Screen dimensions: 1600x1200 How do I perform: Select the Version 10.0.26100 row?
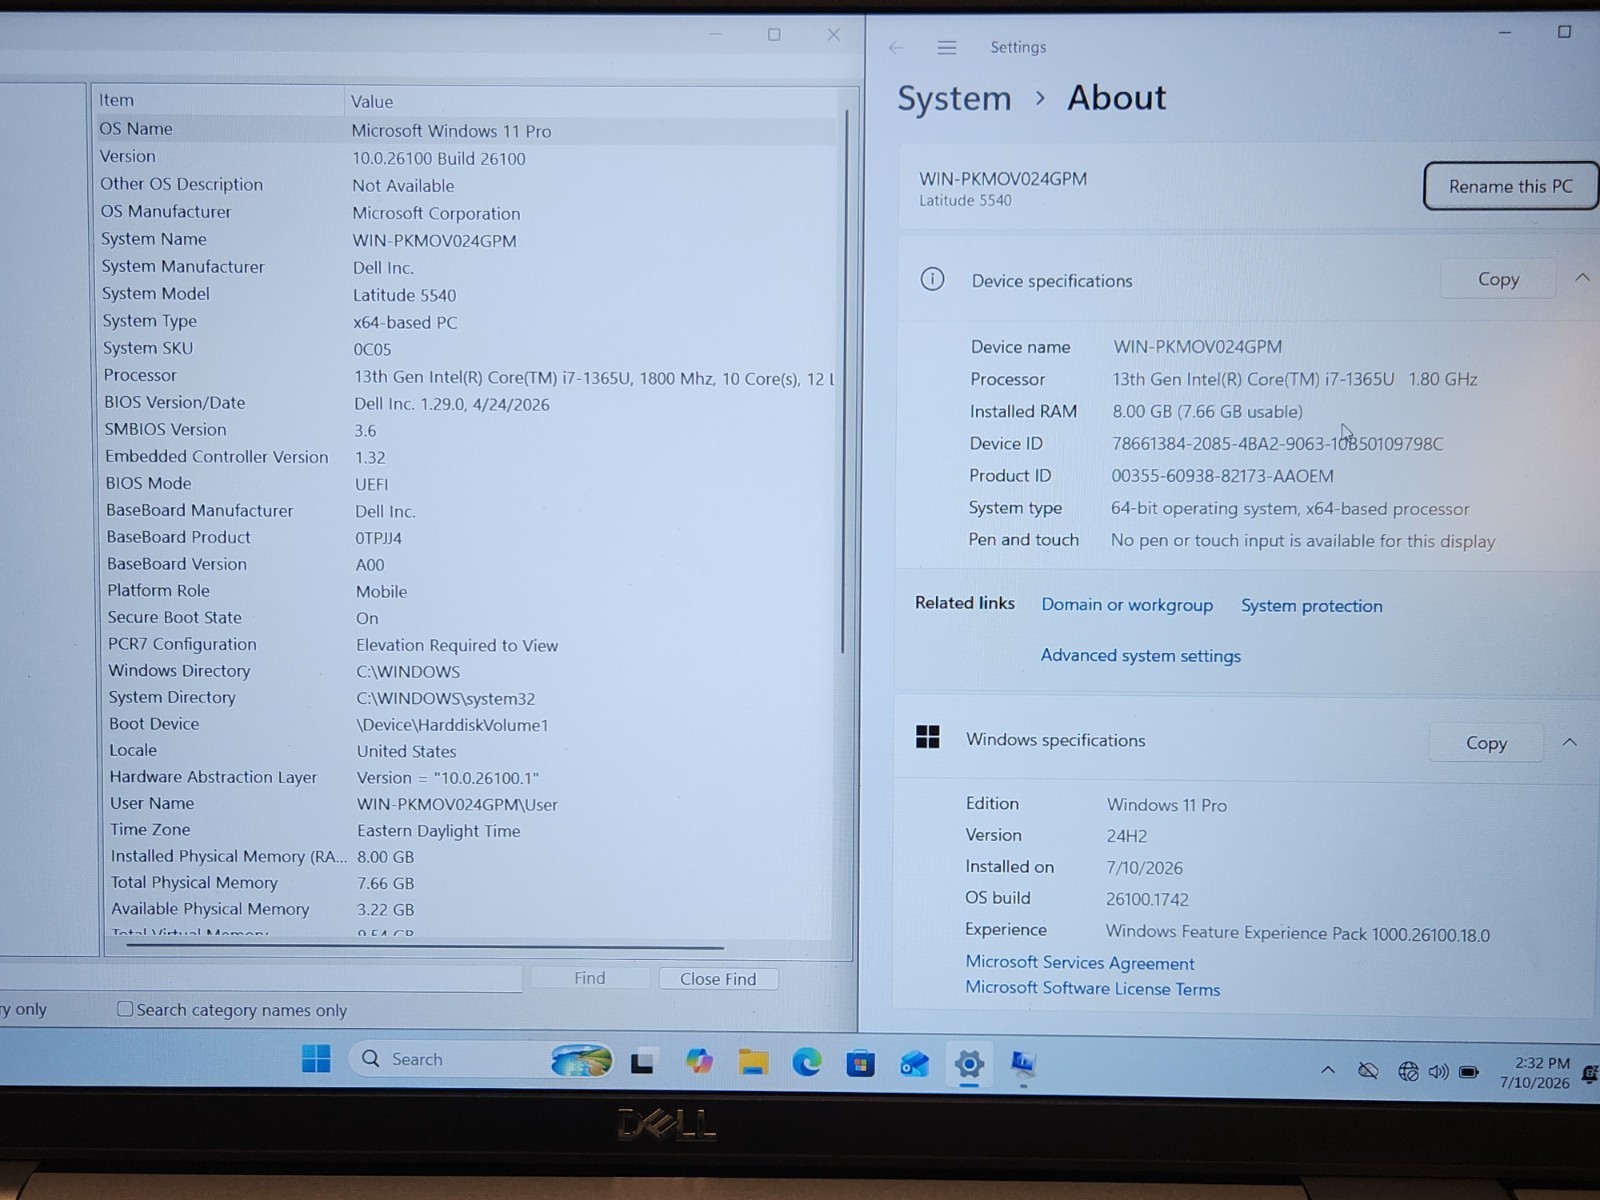click(465, 157)
